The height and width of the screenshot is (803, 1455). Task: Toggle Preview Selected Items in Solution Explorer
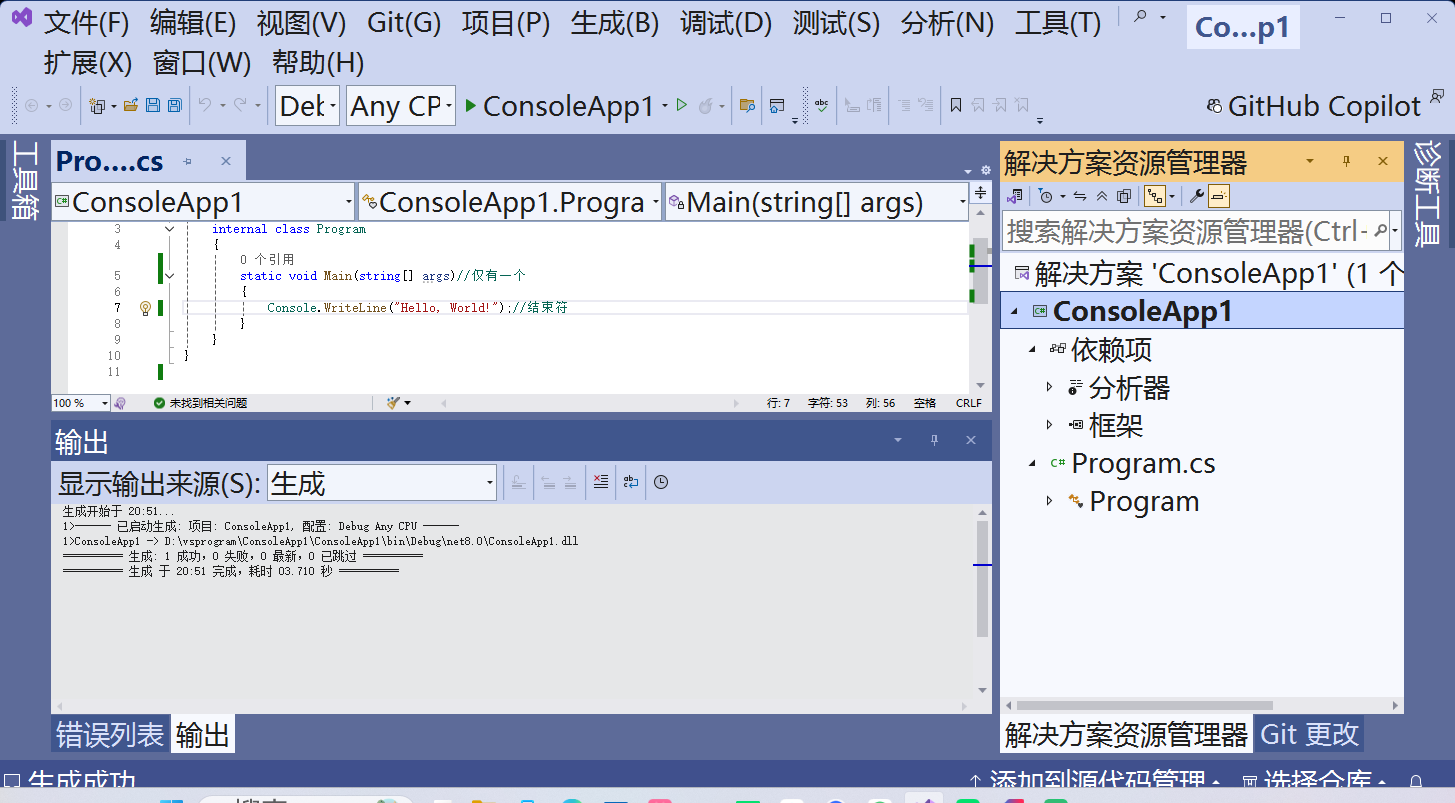[x=1218, y=196]
